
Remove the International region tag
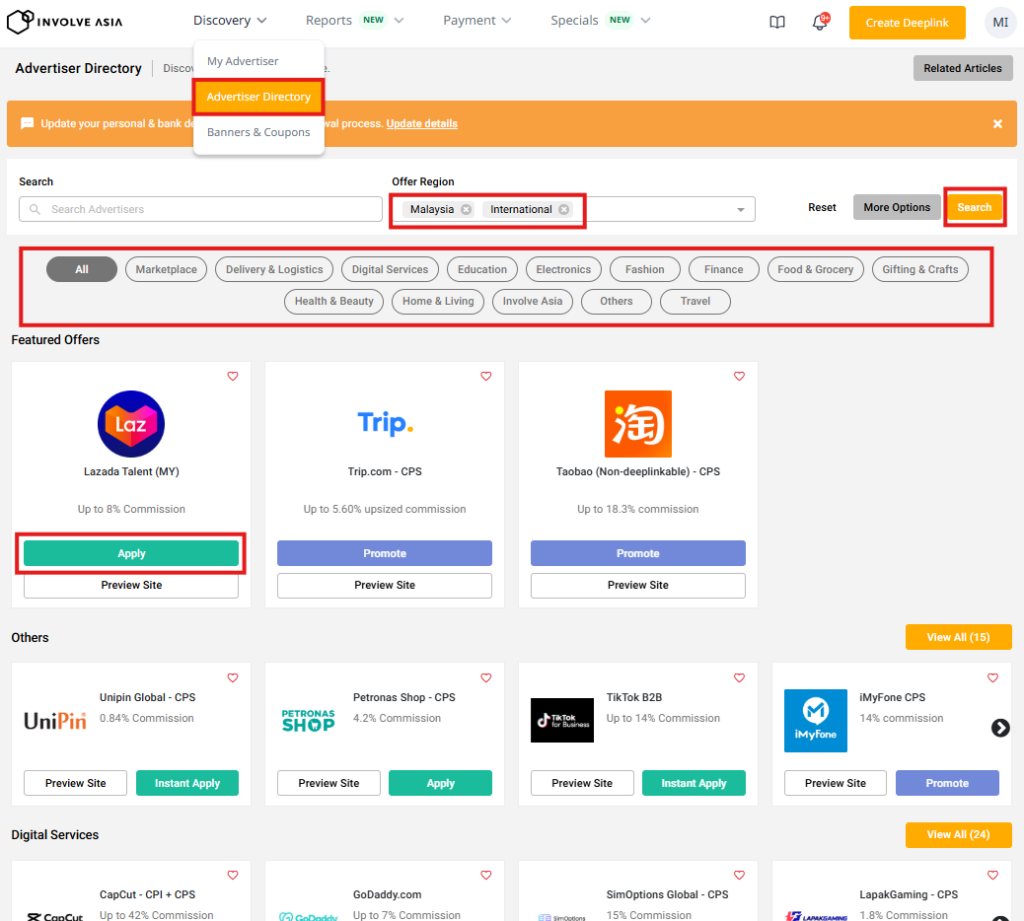pyautogui.click(x=564, y=210)
